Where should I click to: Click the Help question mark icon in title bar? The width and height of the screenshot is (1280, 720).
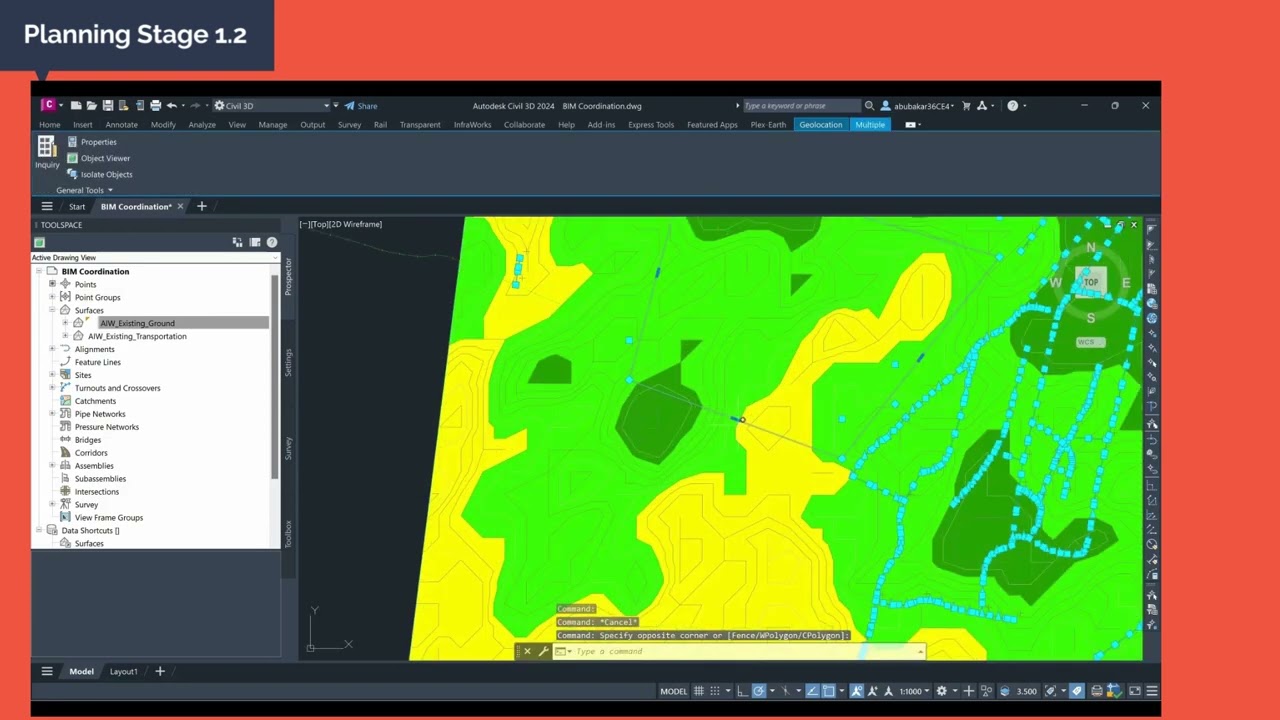[1012, 106]
